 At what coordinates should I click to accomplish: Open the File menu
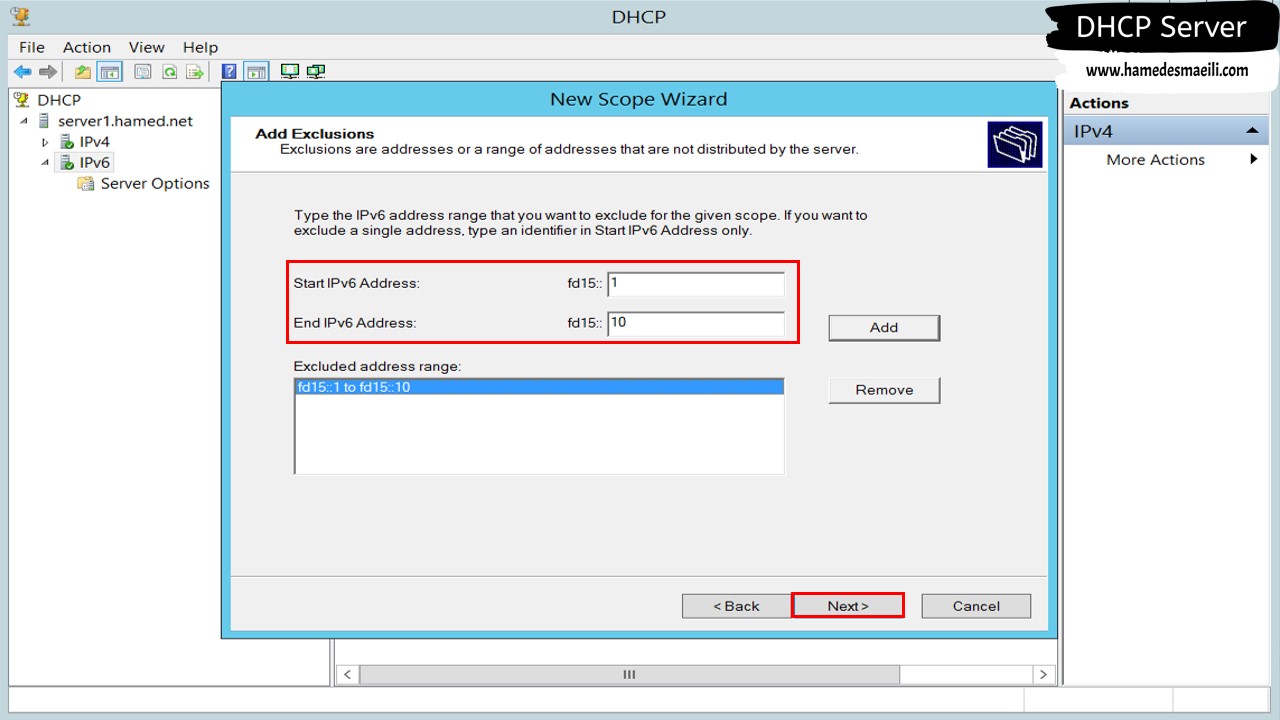(x=32, y=47)
